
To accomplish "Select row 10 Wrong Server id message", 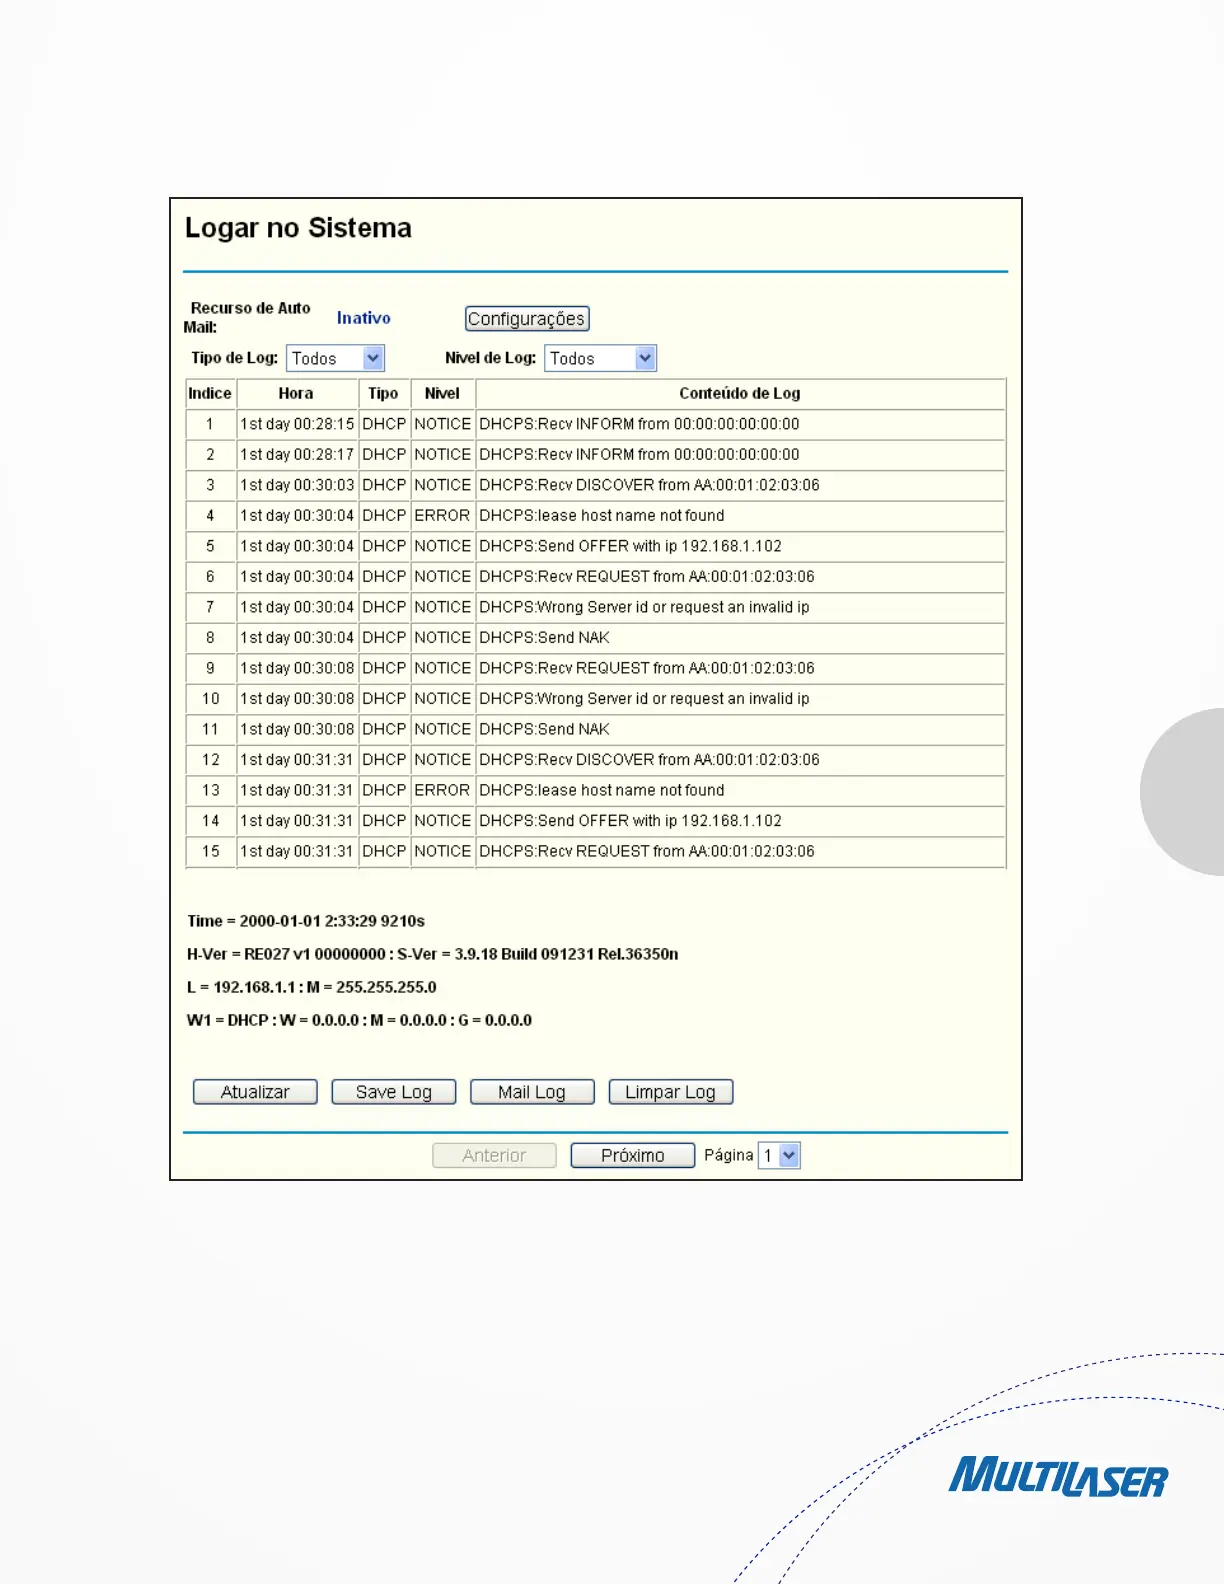I will tap(645, 699).
